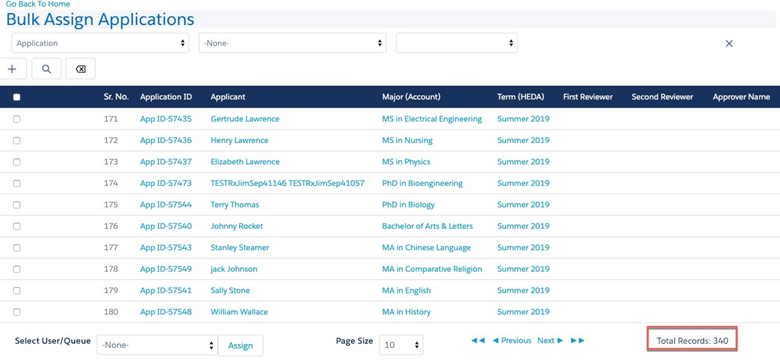This screenshot has height=361, width=780.
Task: Remove filter row with X icon
Action: [729, 44]
